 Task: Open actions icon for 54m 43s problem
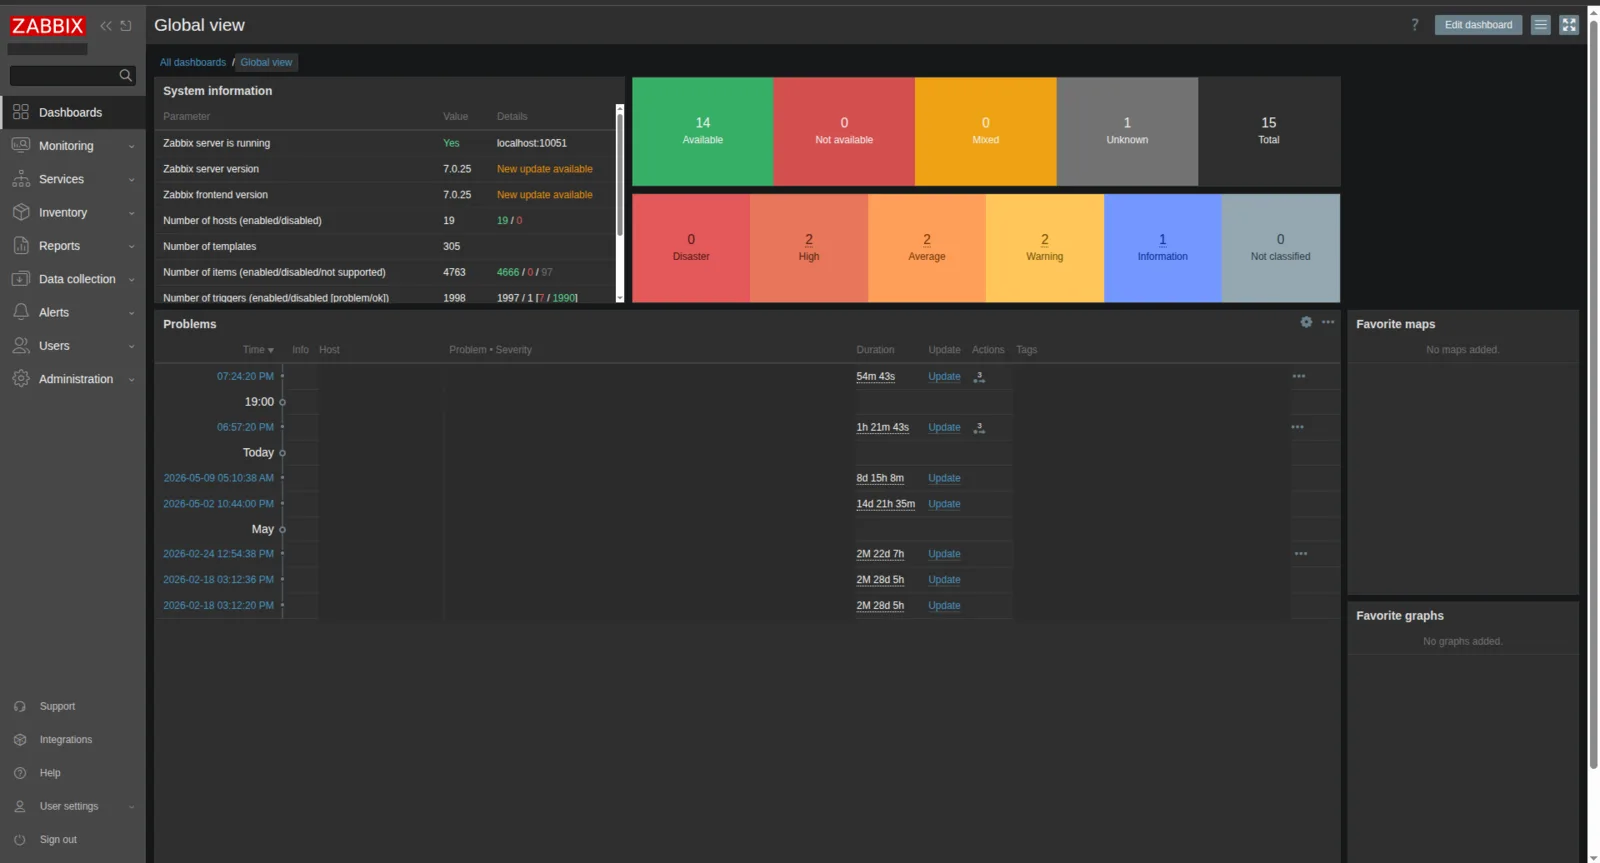tap(979, 377)
